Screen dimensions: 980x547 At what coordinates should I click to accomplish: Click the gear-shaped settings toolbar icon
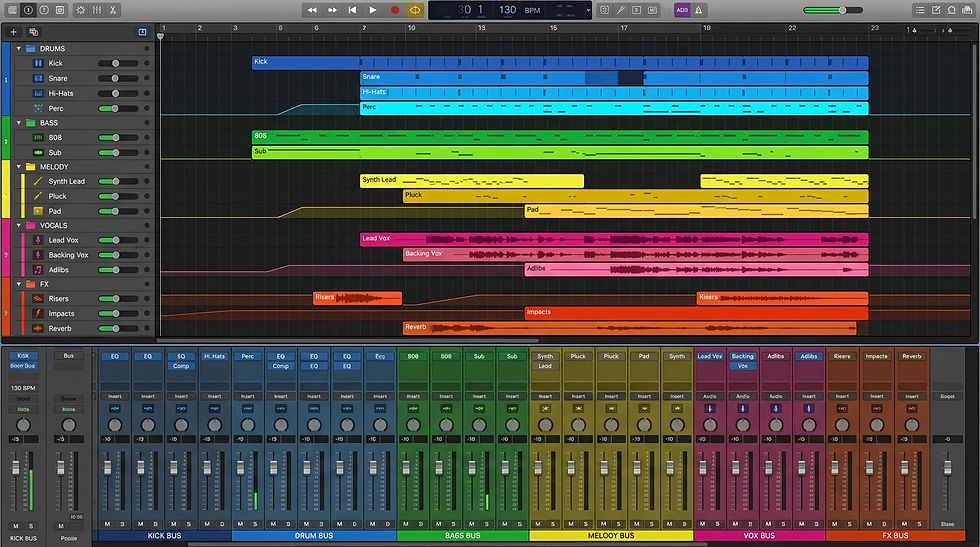click(81, 10)
